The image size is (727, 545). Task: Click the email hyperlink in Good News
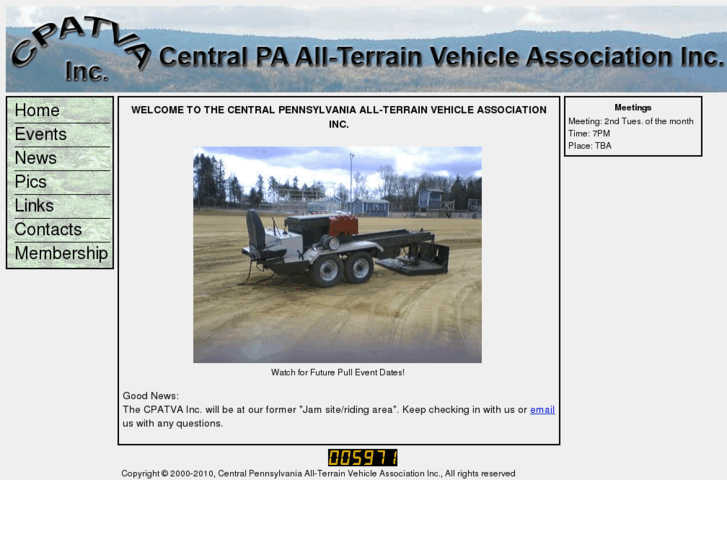click(542, 410)
